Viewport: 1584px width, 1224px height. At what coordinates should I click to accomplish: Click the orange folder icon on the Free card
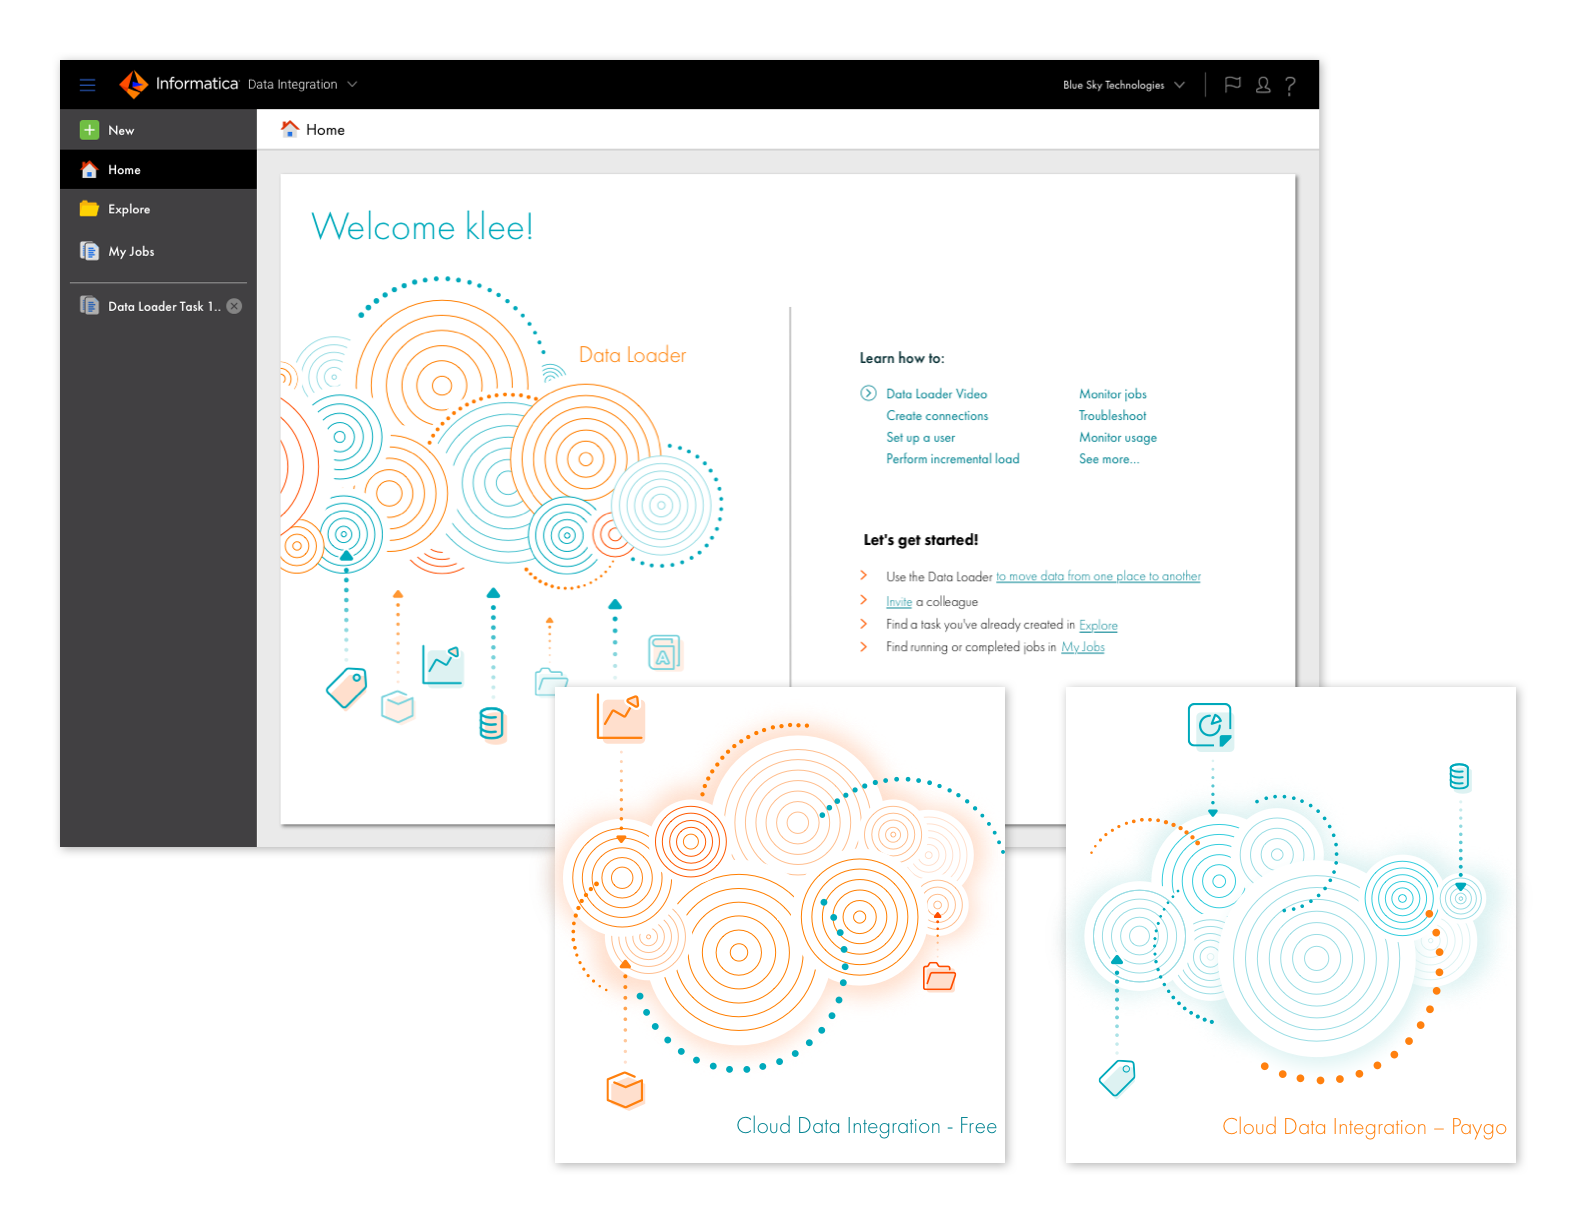[939, 976]
